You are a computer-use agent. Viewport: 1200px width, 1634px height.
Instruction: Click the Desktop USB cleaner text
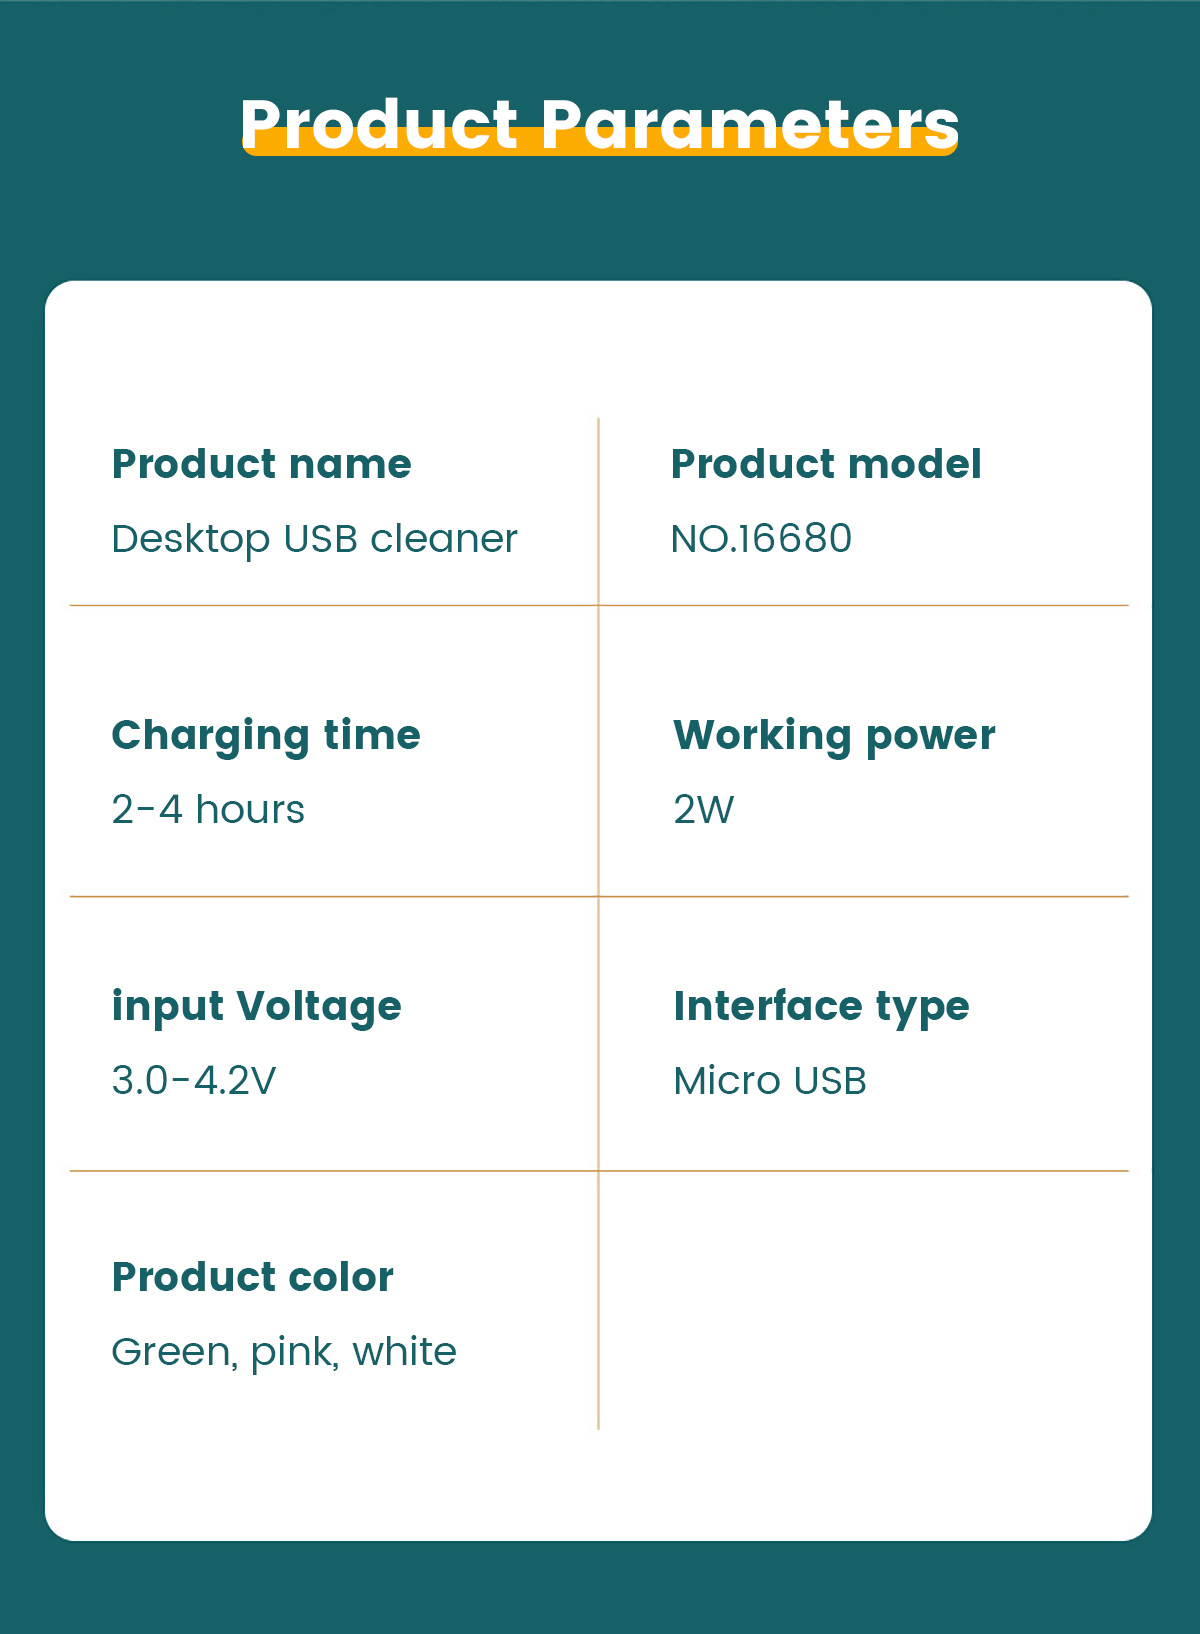point(314,540)
